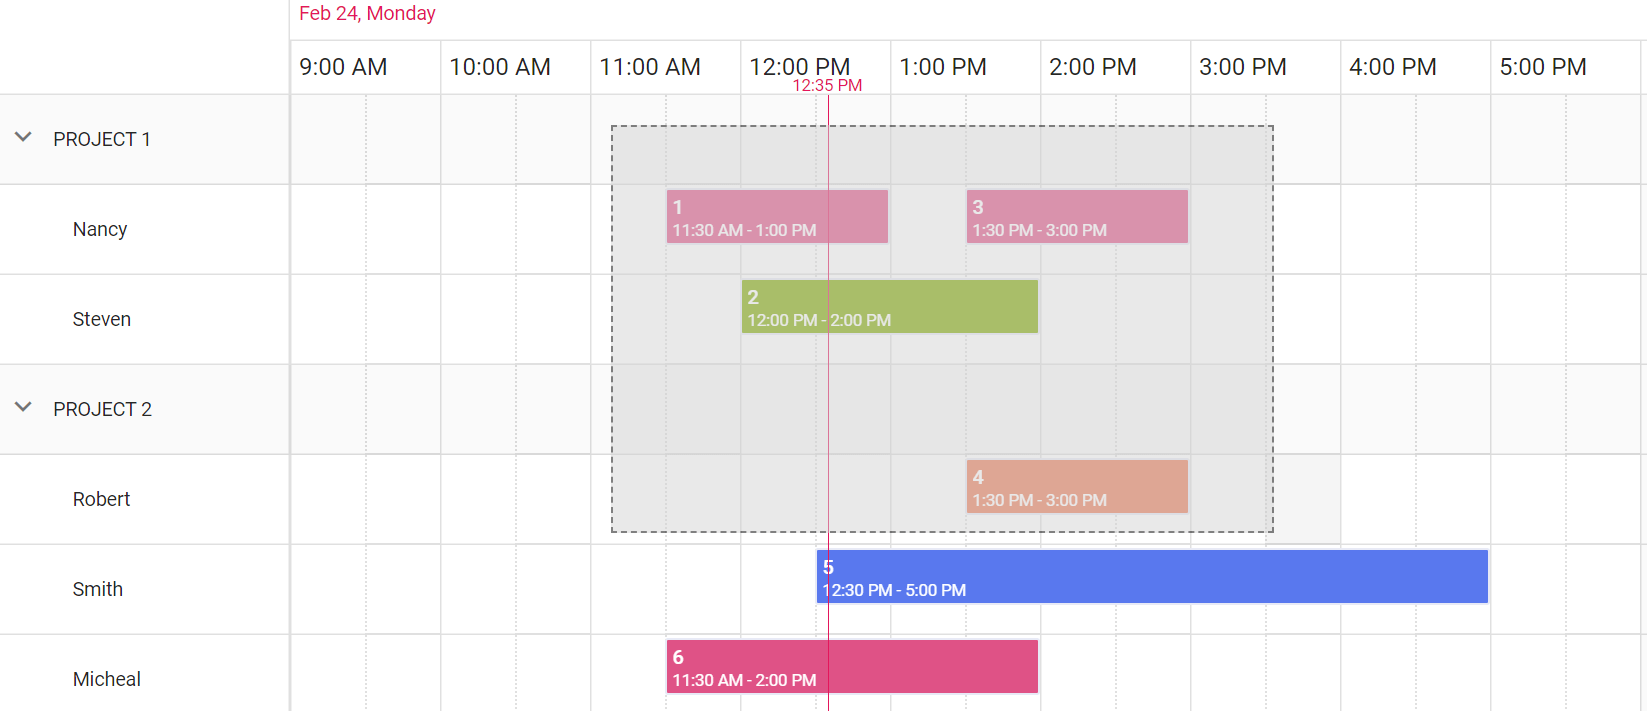Click the PROJECT 1 group label
The image size is (1647, 711).
[102, 139]
